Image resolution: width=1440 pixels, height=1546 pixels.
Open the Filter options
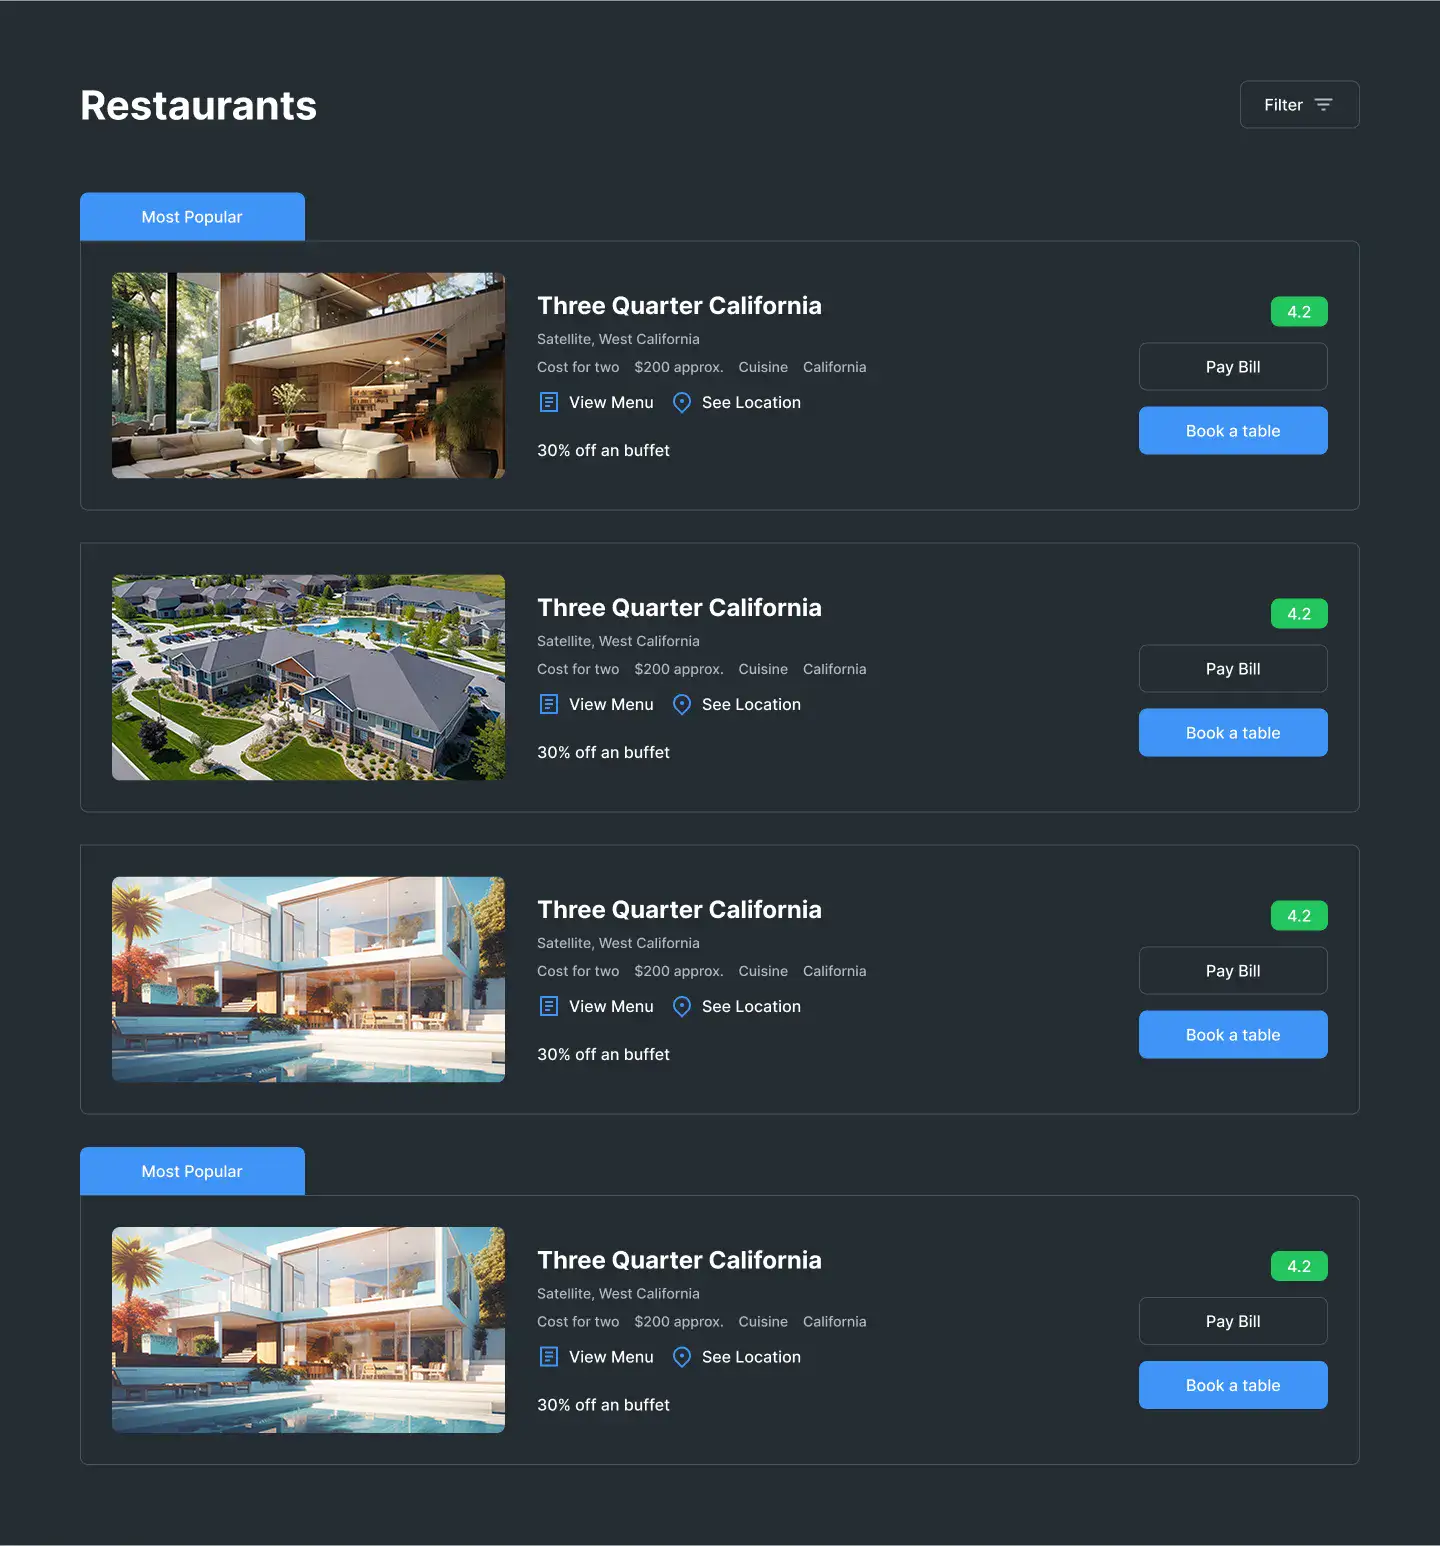[x=1299, y=104]
